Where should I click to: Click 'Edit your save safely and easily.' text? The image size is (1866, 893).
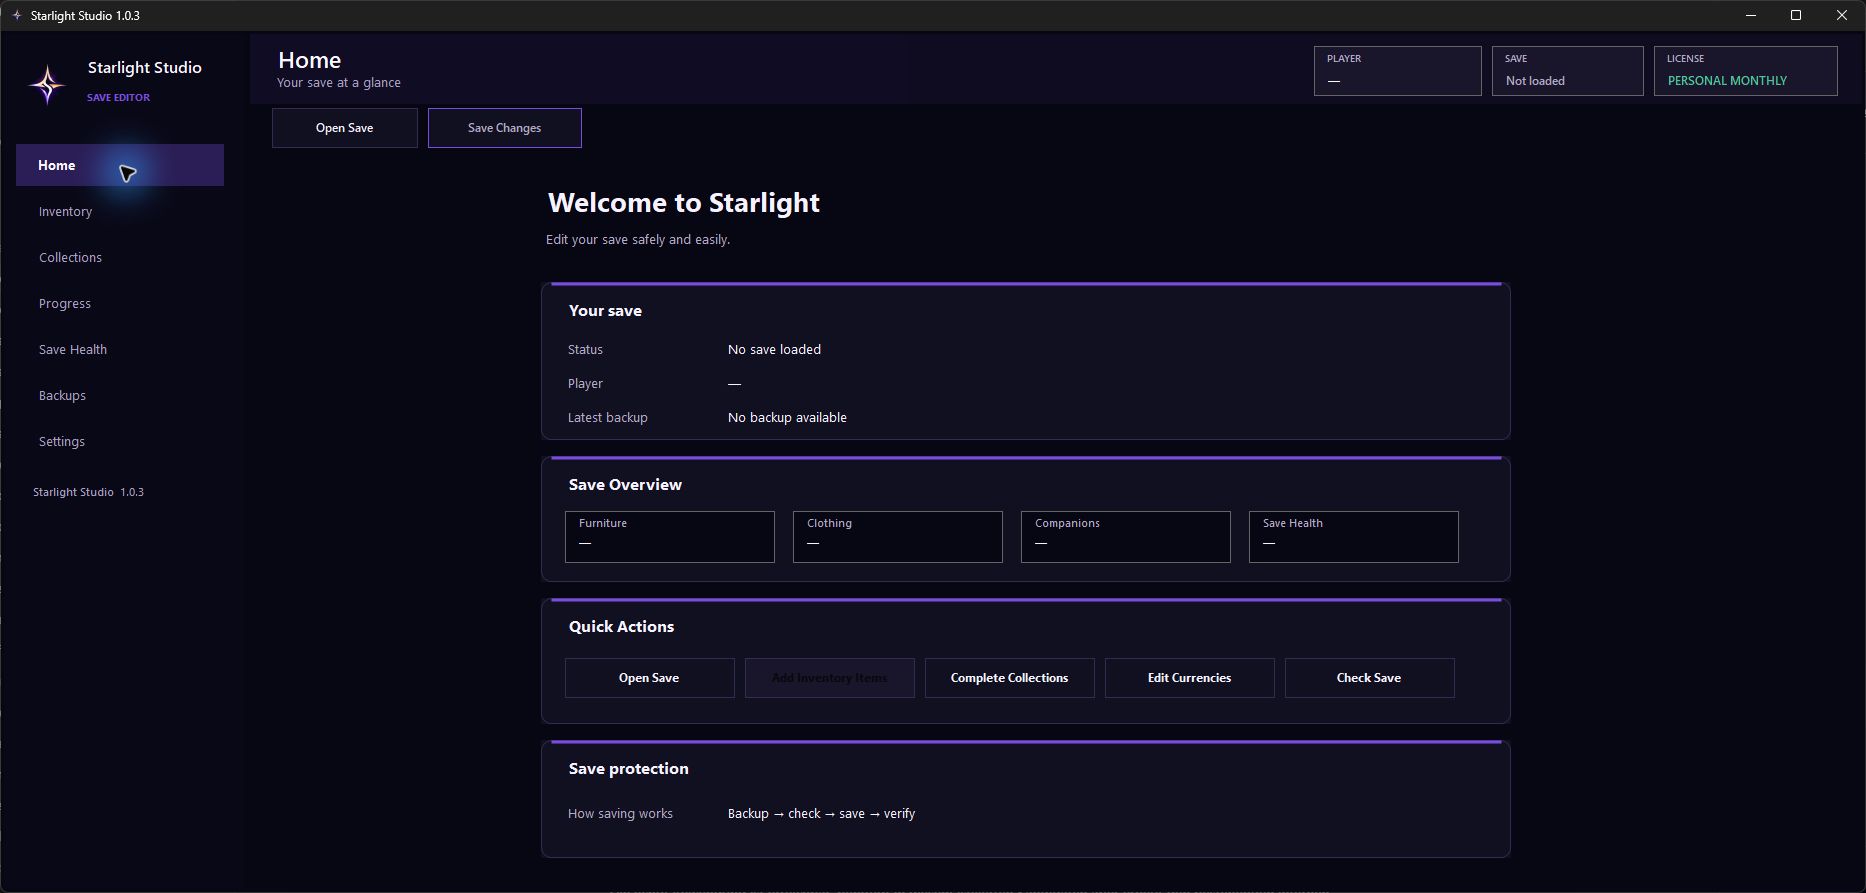pos(638,239)
